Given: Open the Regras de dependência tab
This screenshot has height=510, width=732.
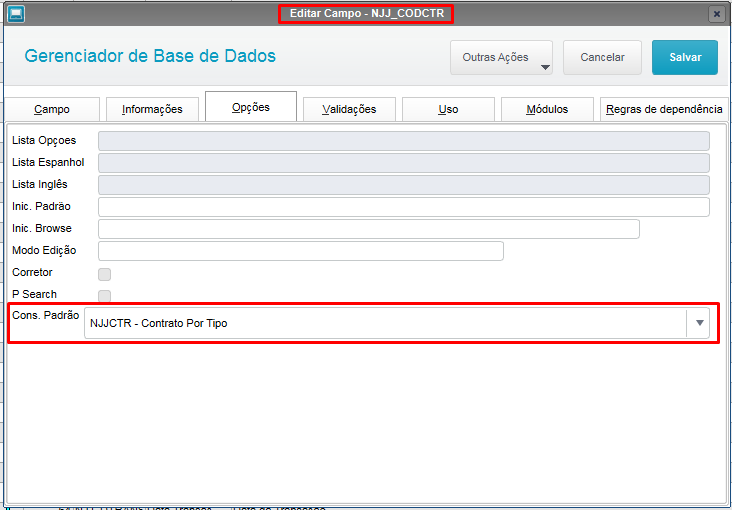Looking at the screenshot, I should point(664,109).
